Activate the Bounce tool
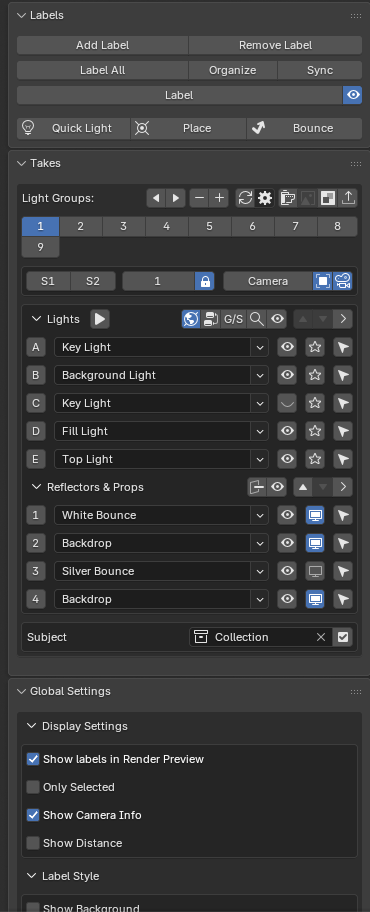 304,129
